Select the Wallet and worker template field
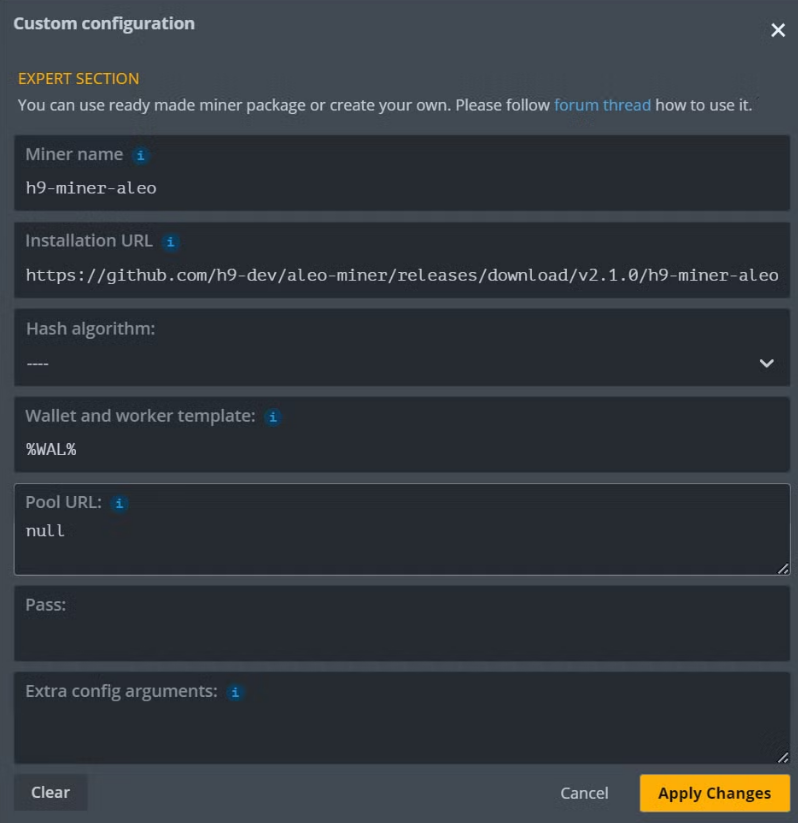Image resolution: width=798 pixels, height=823 pixels. (401, 449)
